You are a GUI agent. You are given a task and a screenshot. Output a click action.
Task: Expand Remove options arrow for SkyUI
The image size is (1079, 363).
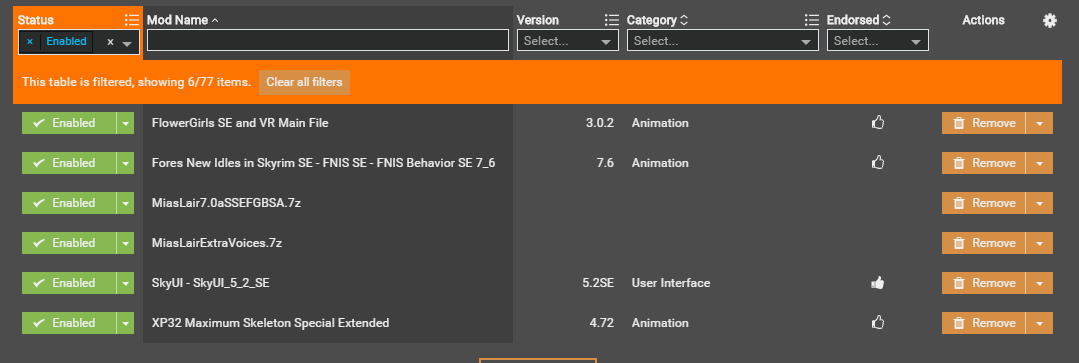pos(1039,283)
